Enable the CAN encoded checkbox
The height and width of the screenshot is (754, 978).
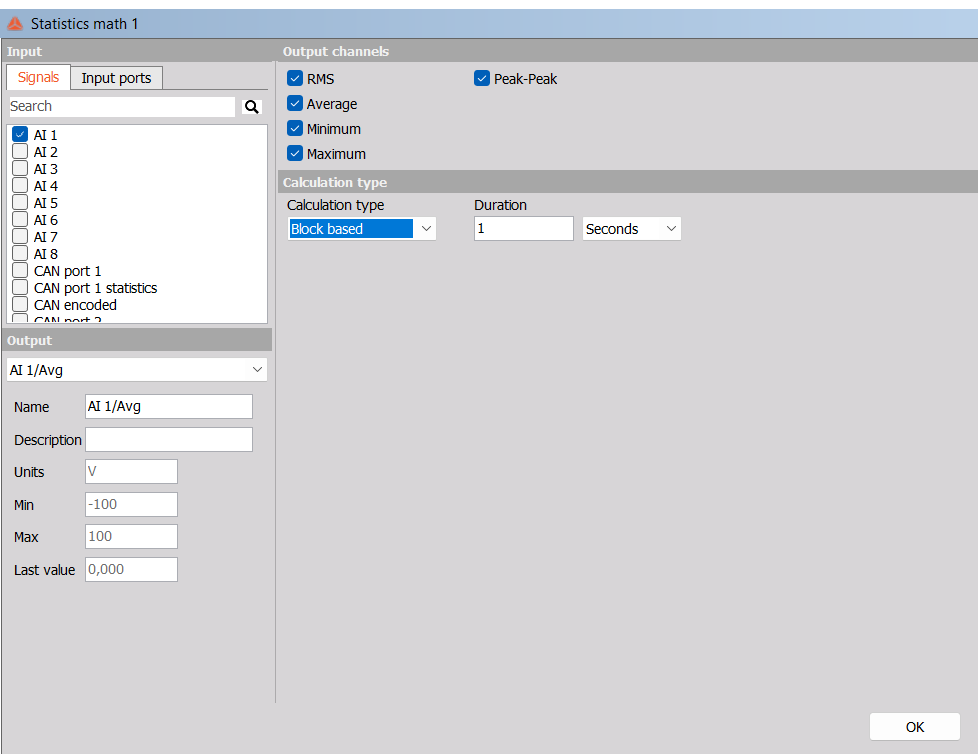pos(20,304)
